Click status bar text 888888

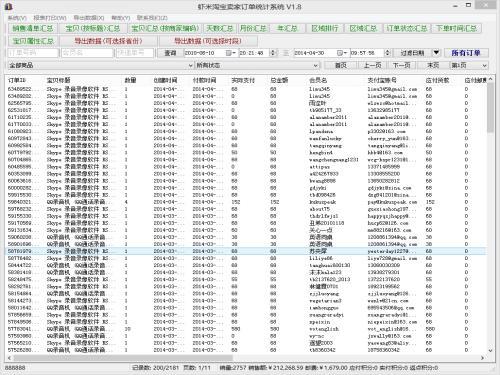pos(15,368)
